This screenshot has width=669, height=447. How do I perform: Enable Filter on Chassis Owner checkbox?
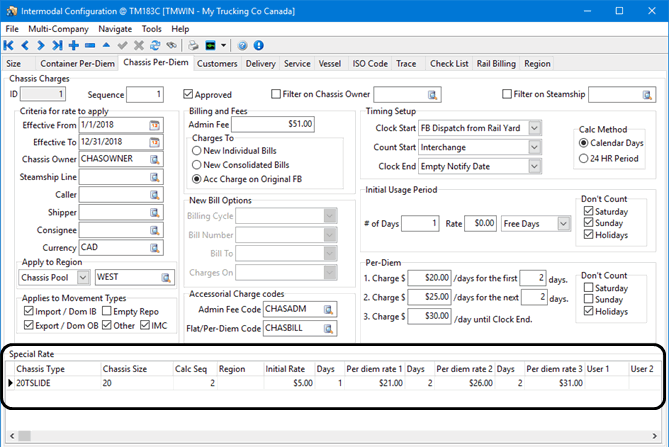[277, 95]
